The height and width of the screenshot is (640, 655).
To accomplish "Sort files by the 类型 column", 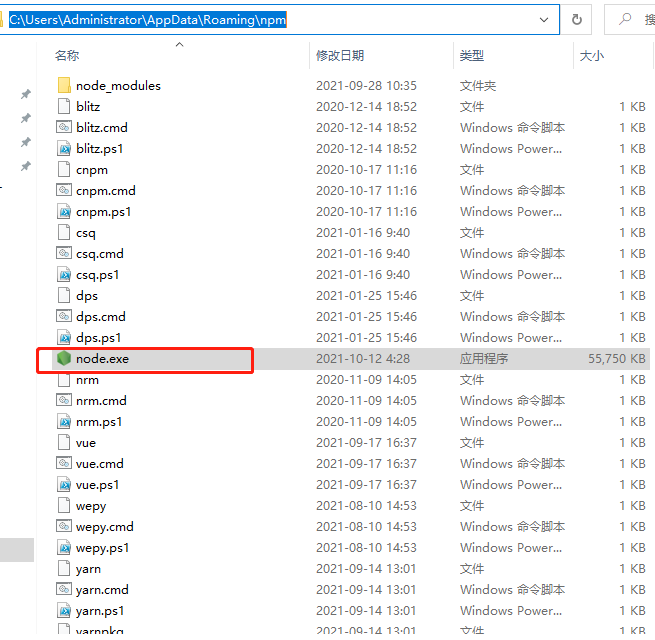I will point(472,55).
